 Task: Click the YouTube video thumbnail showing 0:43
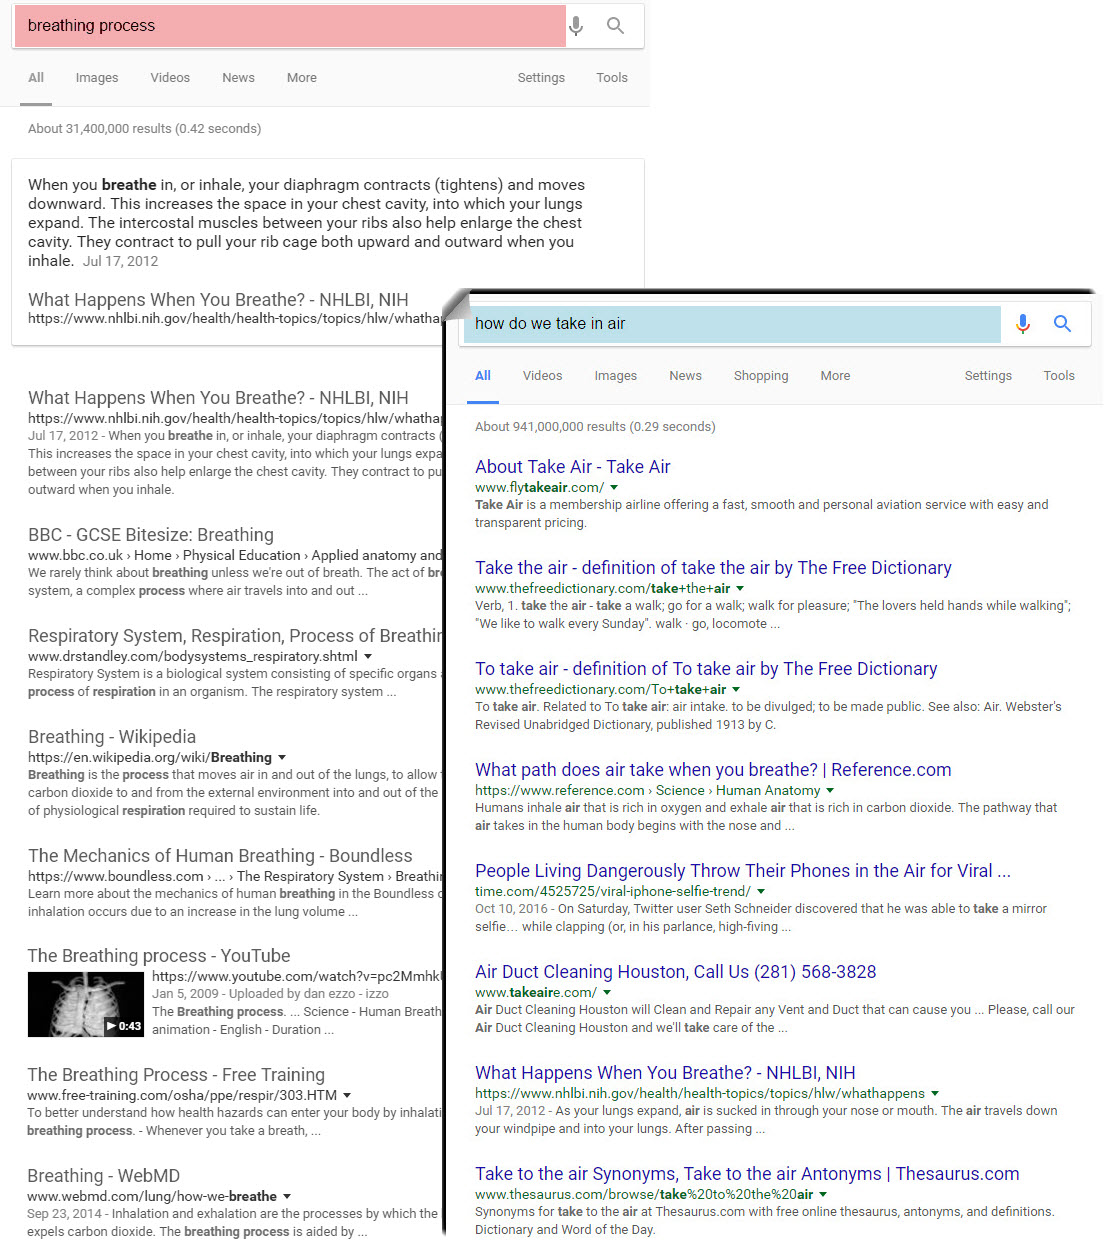[x=86, y=1005]
